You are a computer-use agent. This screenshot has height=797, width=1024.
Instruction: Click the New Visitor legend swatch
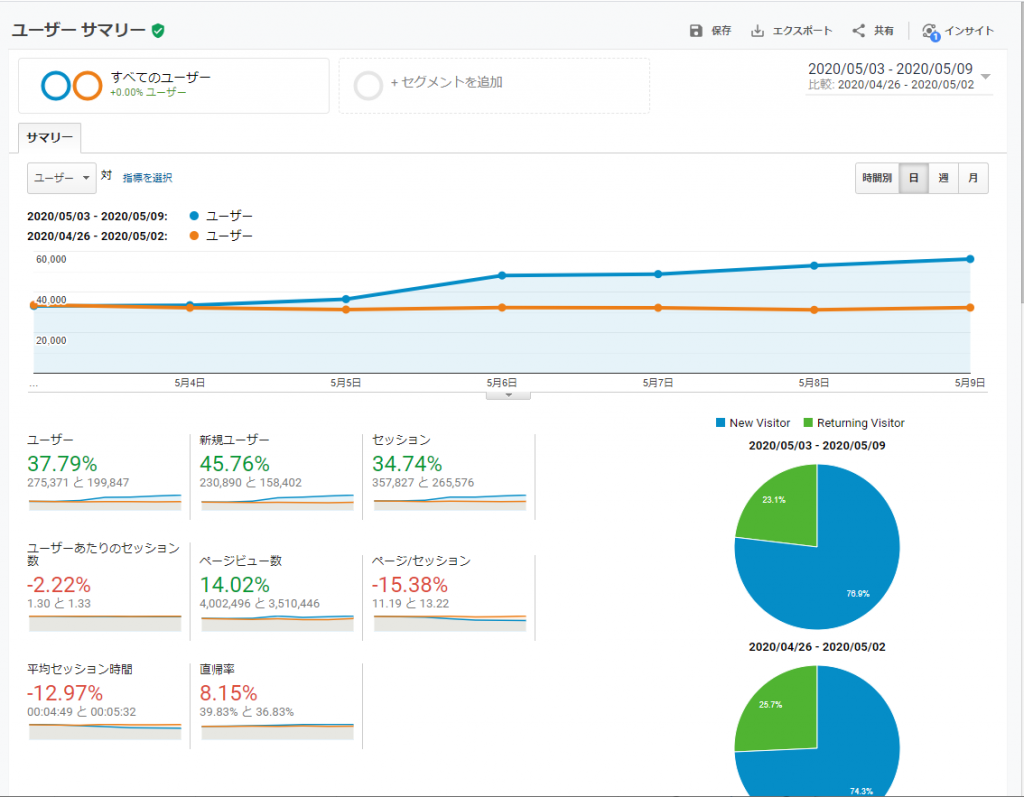[720, 423]
